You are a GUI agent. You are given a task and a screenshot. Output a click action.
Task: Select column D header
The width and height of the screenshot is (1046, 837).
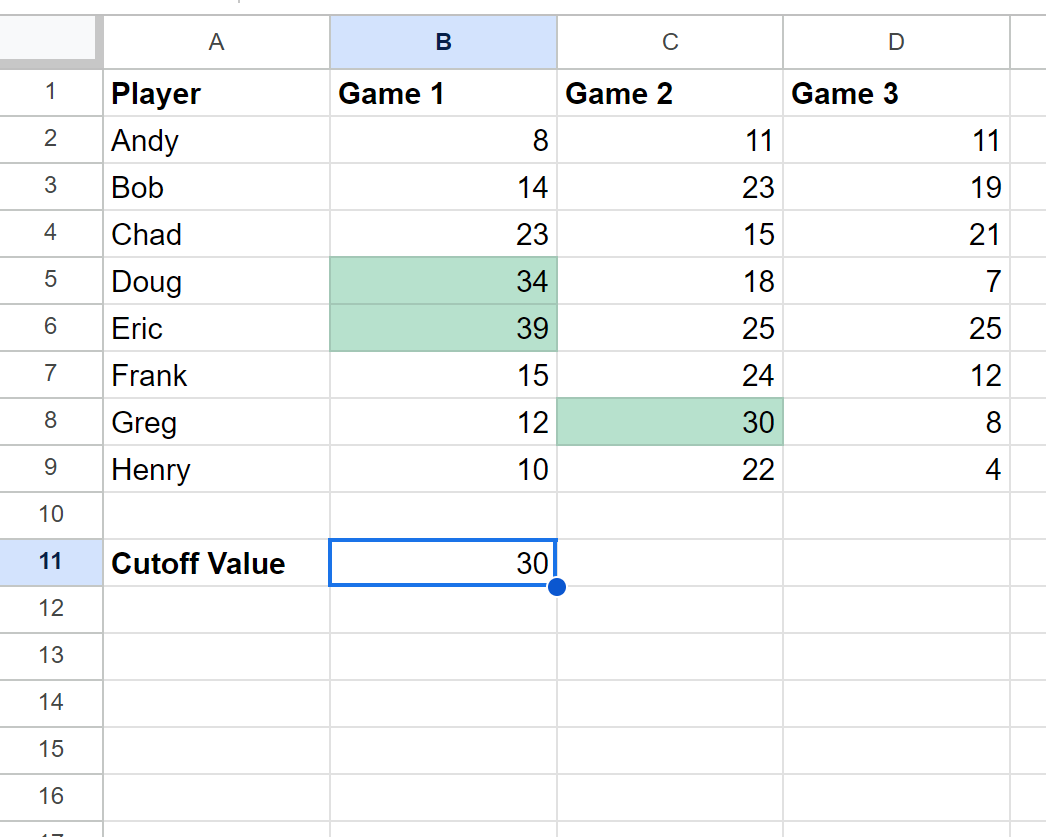[x=897, y=42]
